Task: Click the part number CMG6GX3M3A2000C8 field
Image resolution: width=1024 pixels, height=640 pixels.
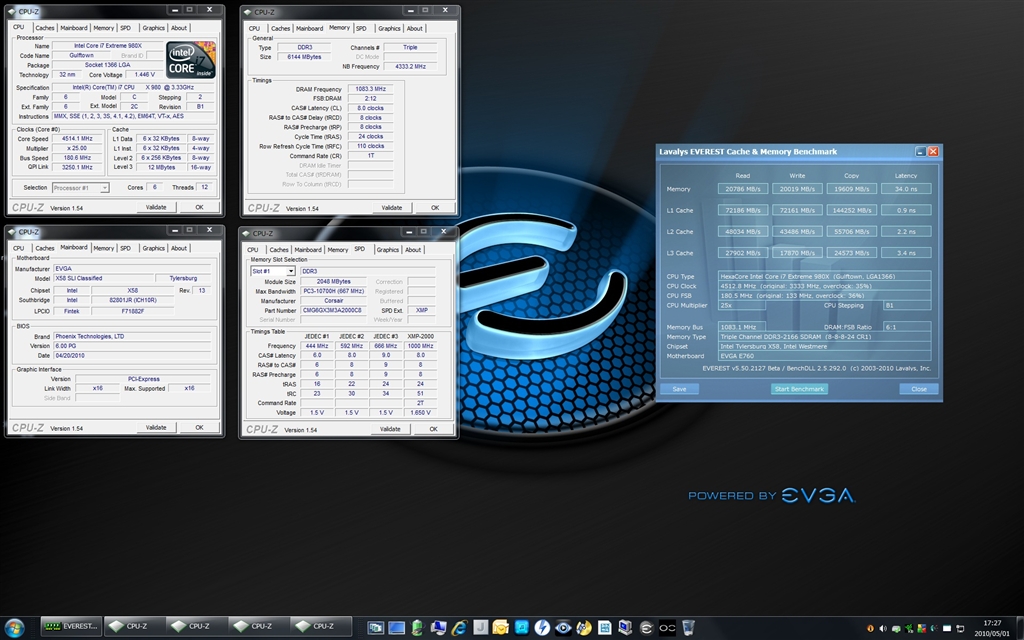Action: (x=333, y=310)
